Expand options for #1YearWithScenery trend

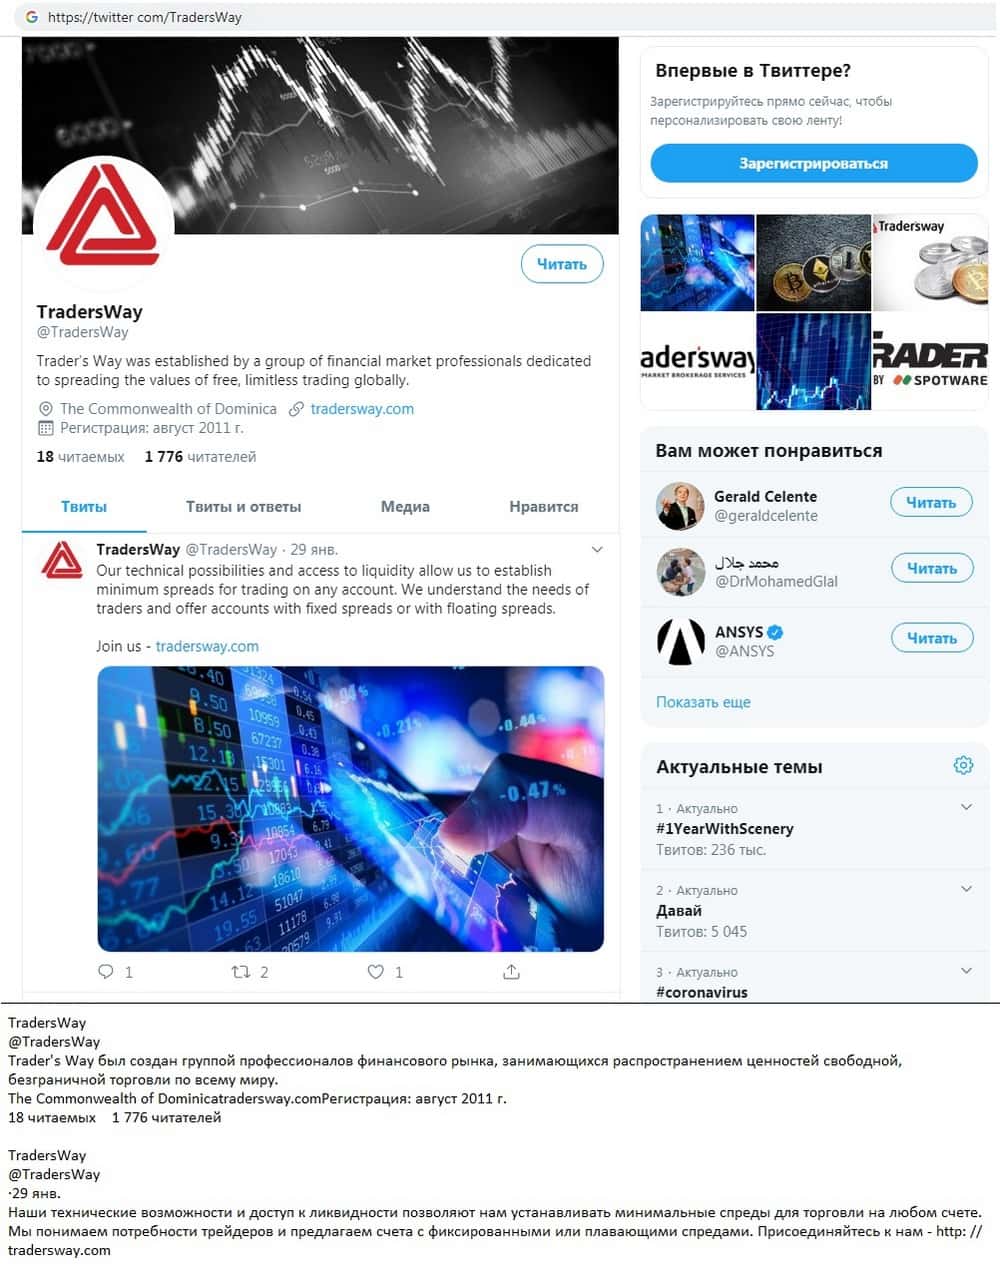pyautogui.click(x=966, y=807)
